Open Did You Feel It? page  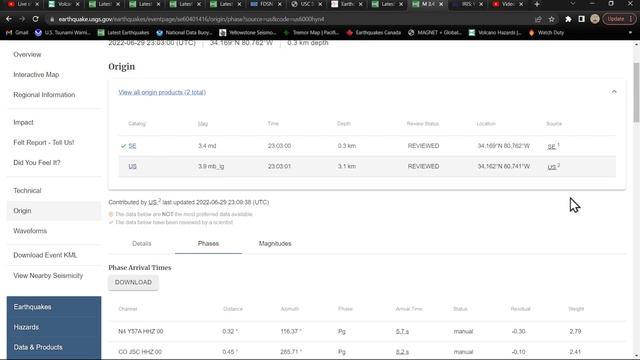pyautogui.click(x=37, y=162)
